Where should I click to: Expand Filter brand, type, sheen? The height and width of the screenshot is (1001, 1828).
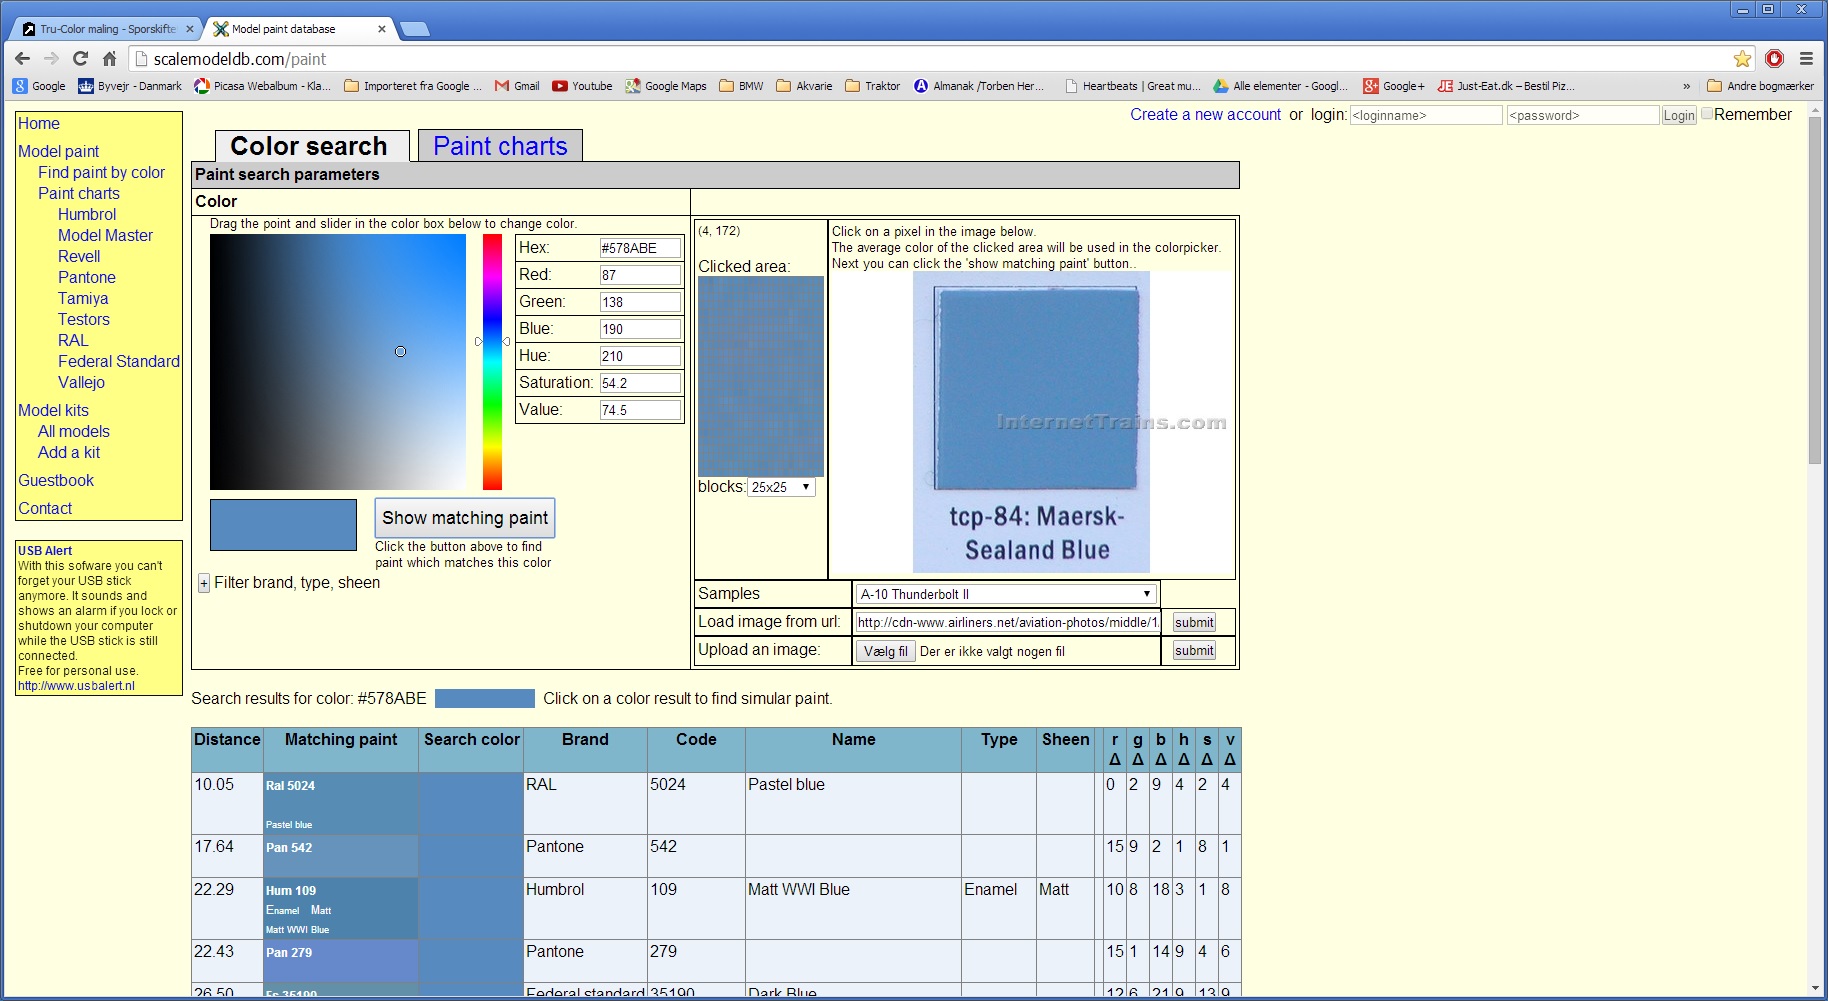[x=204, y=583]
